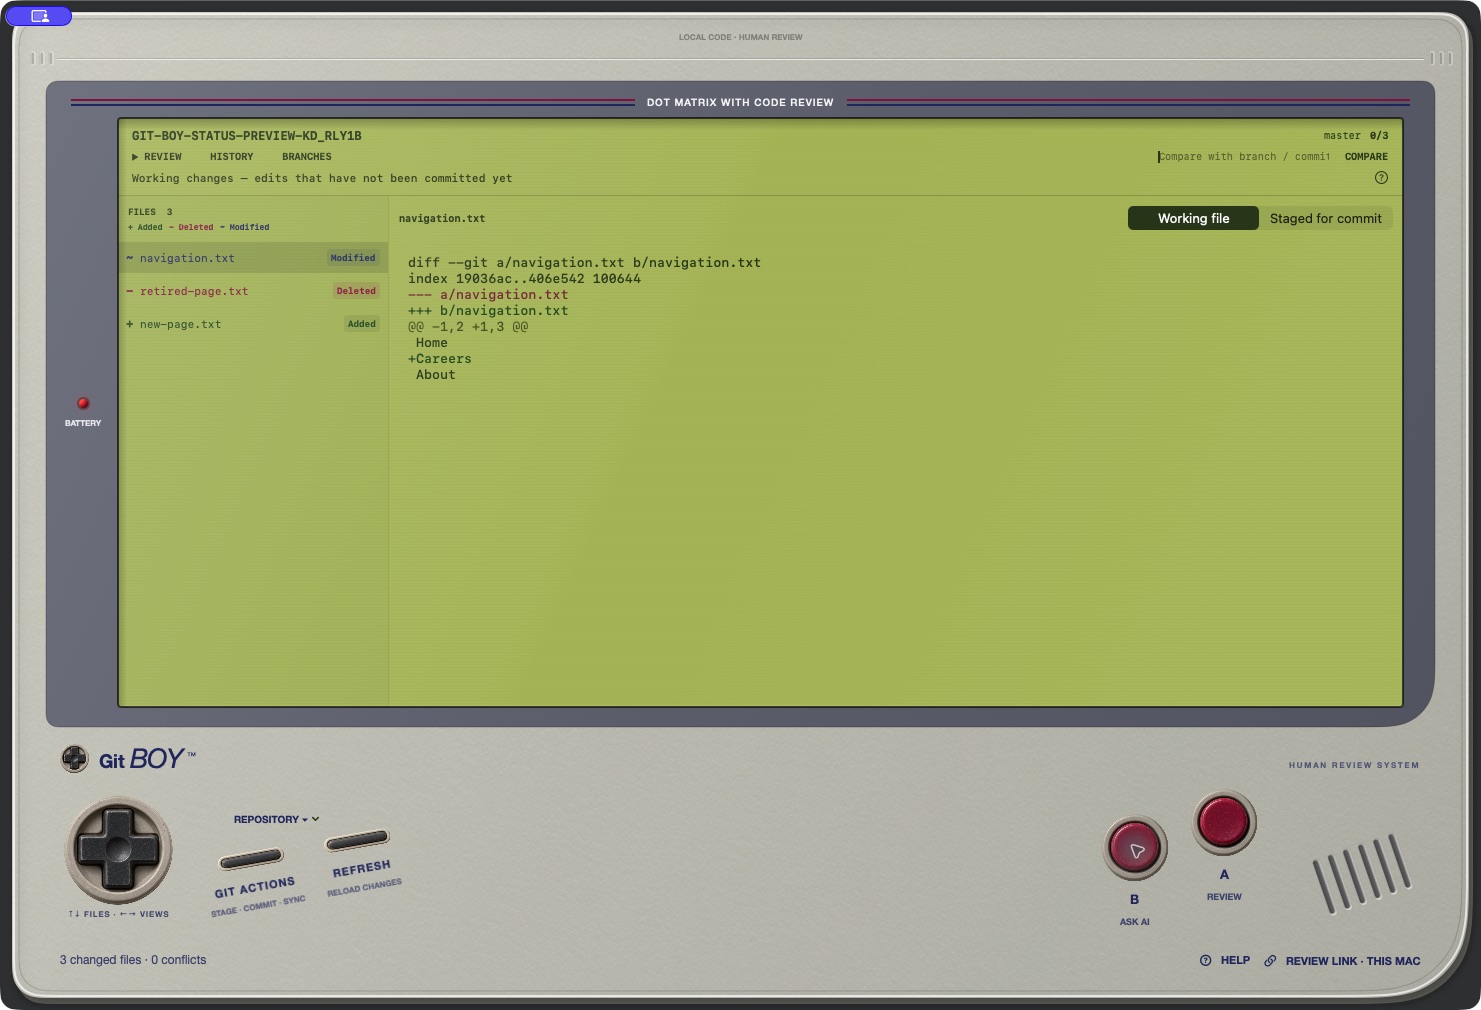This screenshot has width=1481, height=1010.
Task: Select navigation.txt in the files list
Action: (253, 258)
